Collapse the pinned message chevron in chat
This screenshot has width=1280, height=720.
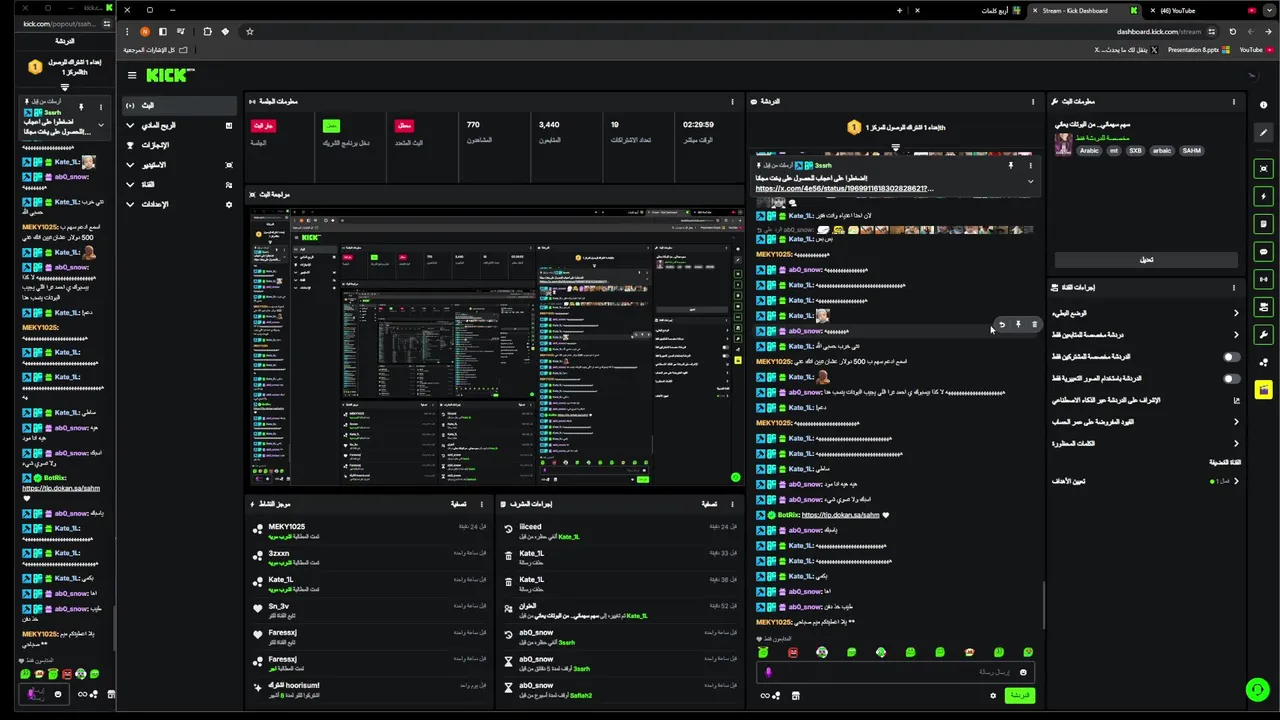coord(1030,181)
